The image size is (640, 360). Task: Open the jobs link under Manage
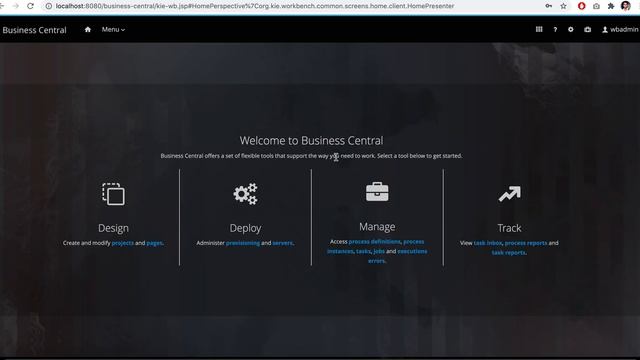[379, 251]
